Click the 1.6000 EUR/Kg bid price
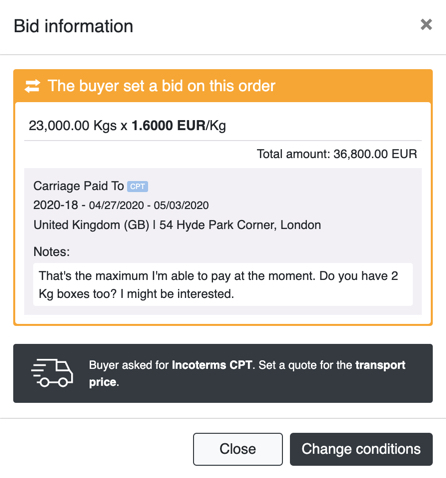 [179, 126]
